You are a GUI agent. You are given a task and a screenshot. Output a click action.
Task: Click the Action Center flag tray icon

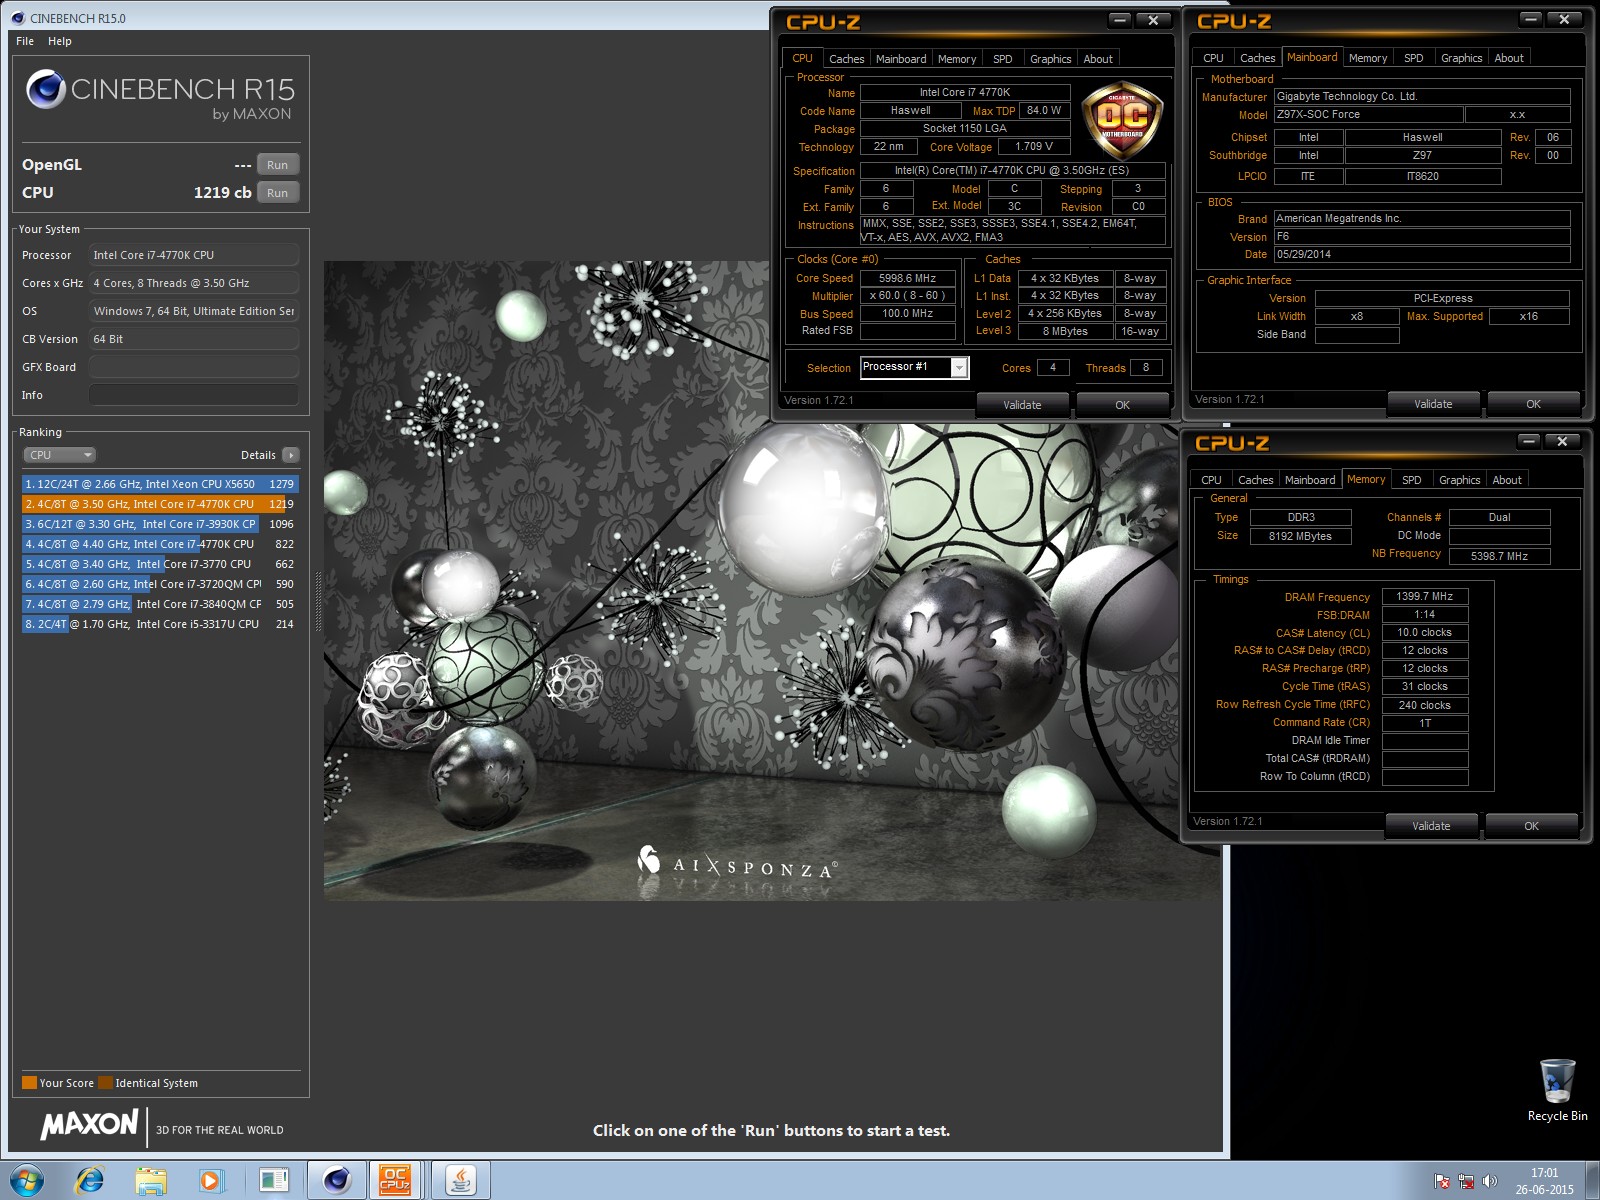[1442, 1181]
